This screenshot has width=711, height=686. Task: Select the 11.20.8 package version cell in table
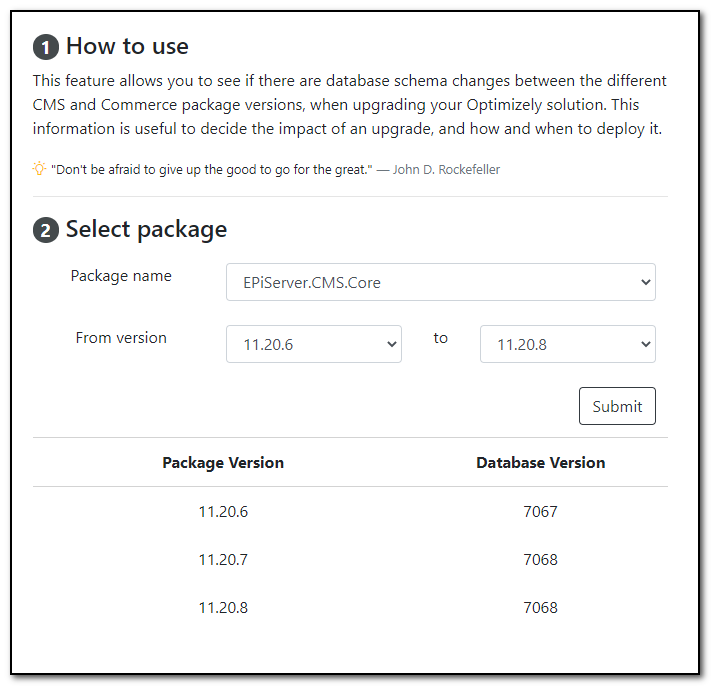click(223, 608)
